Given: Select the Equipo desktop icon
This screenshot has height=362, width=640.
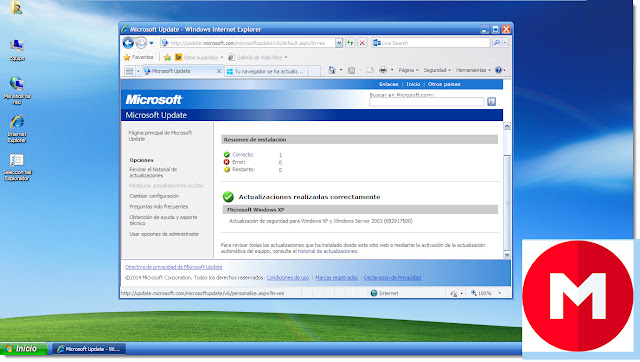Looking at the screenshot, I should [x=17, y=50].
